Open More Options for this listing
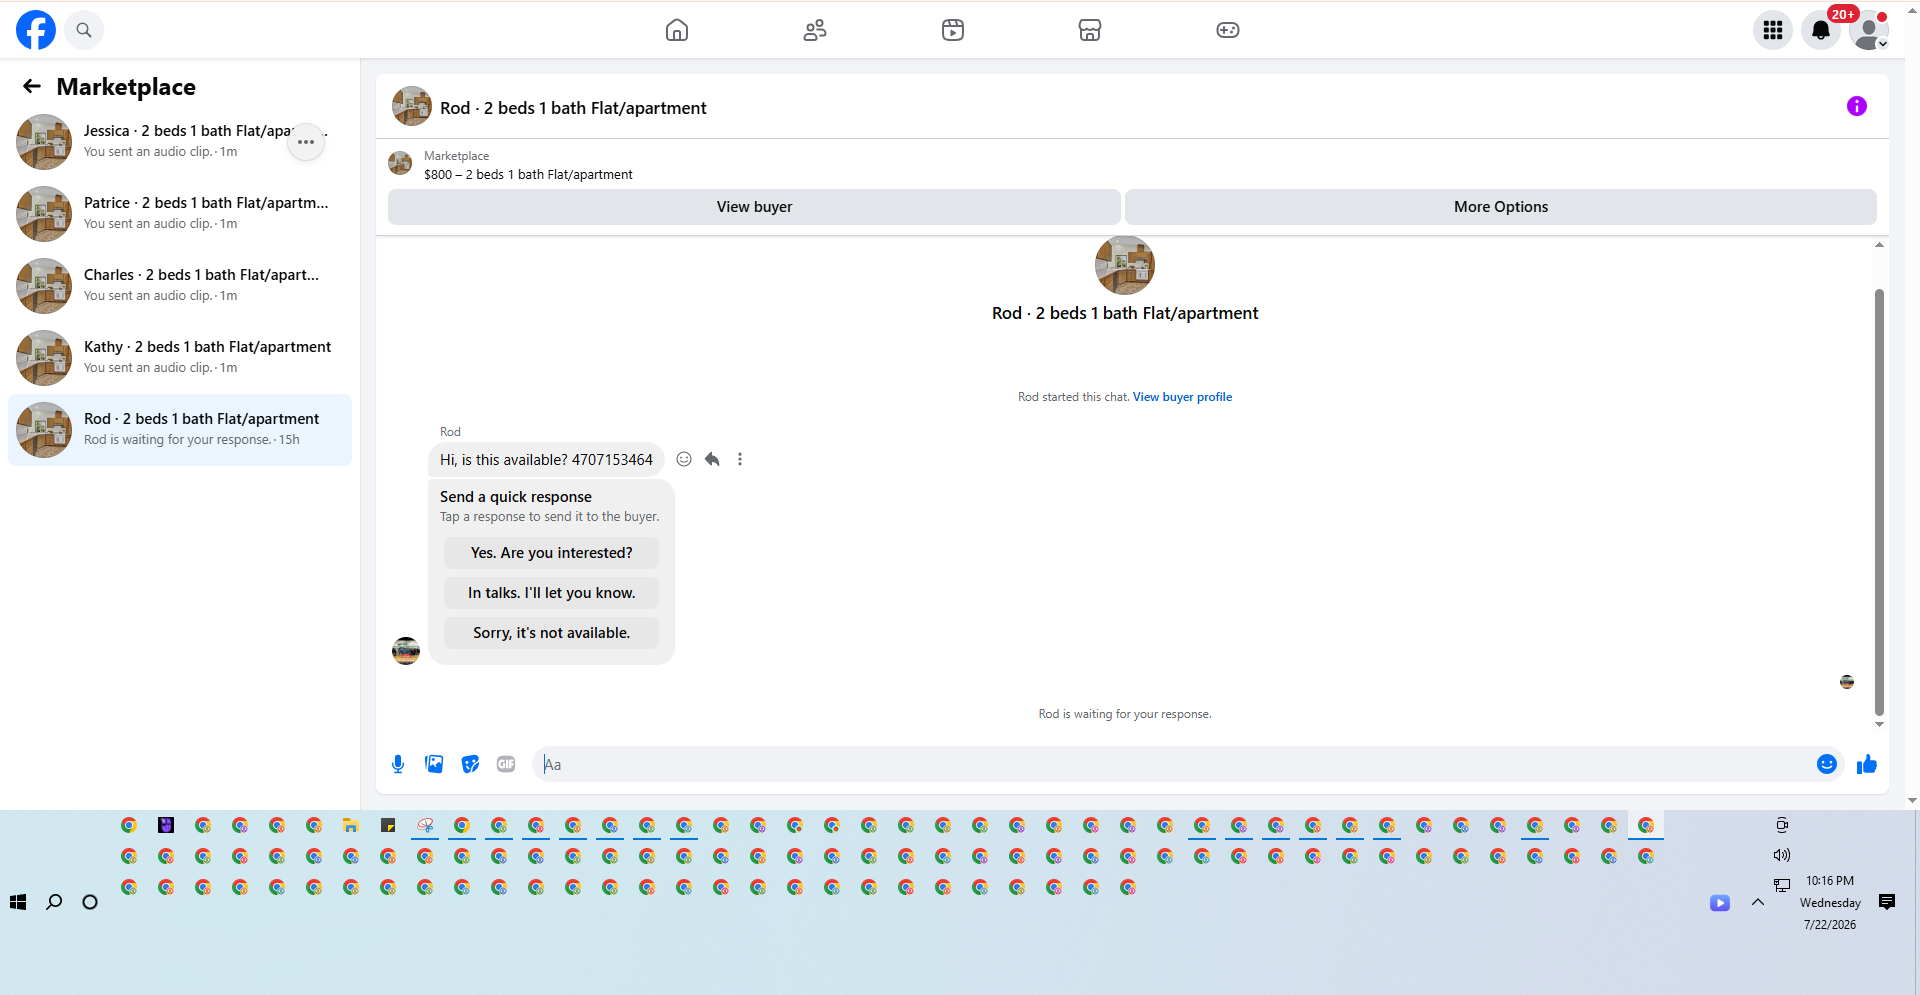This screenshot has height=995, width=1920. pos(1500,207)
